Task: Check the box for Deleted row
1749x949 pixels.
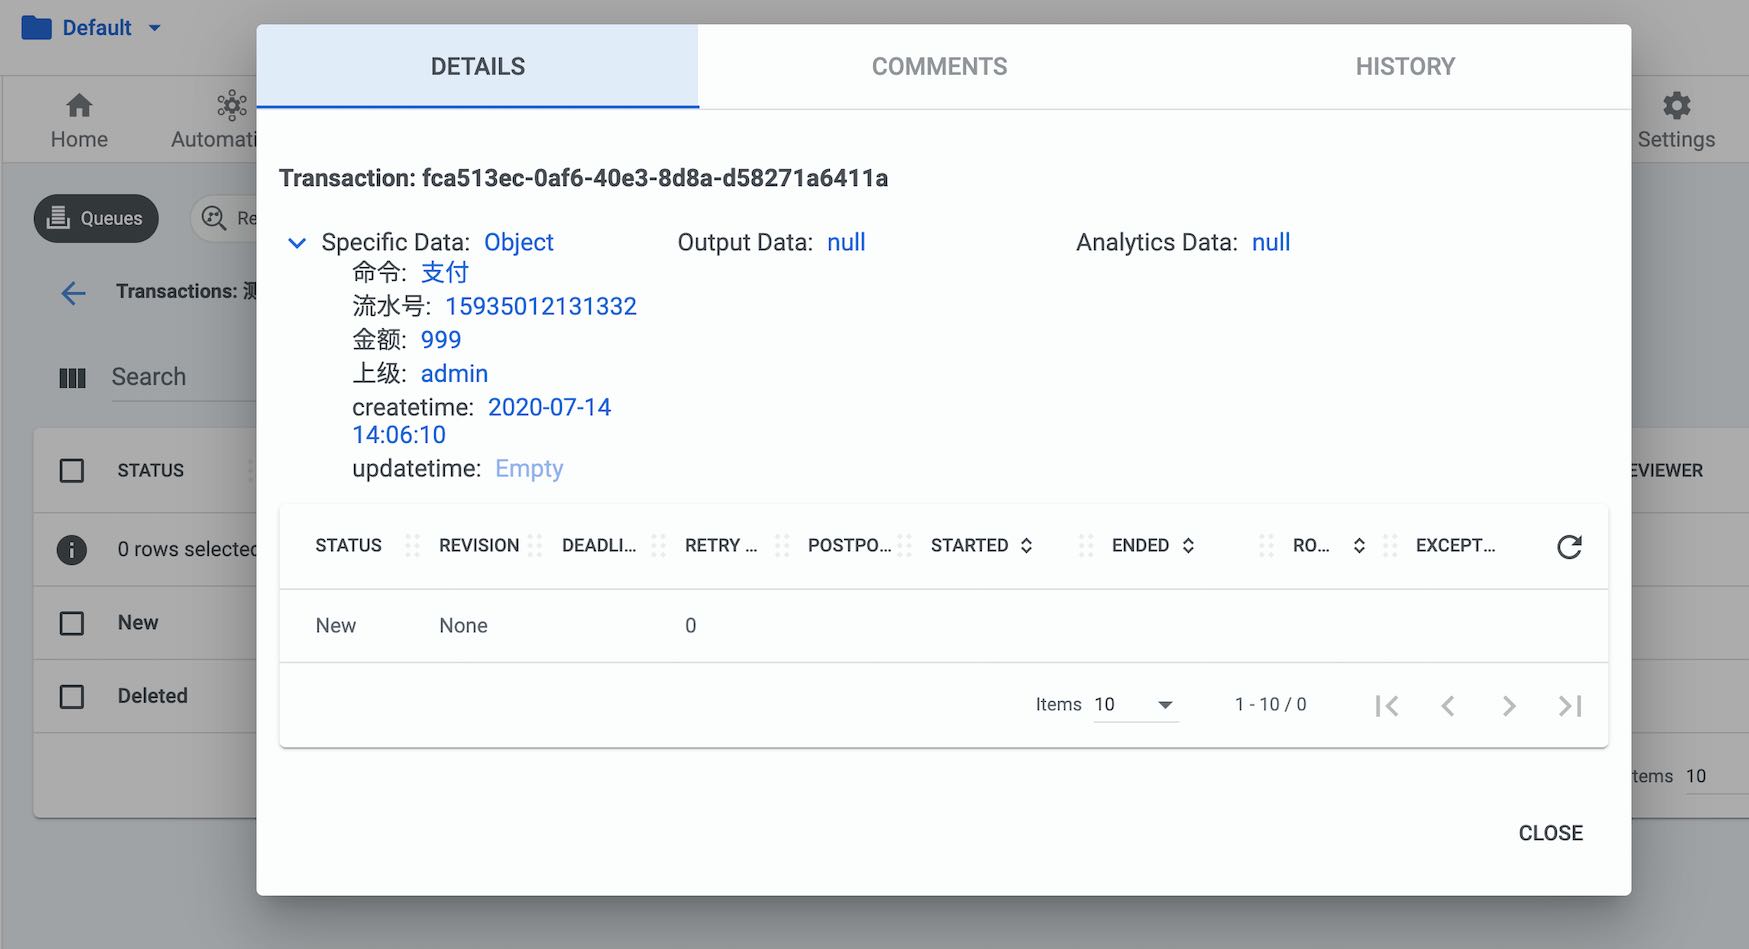Action: point(72,696)
